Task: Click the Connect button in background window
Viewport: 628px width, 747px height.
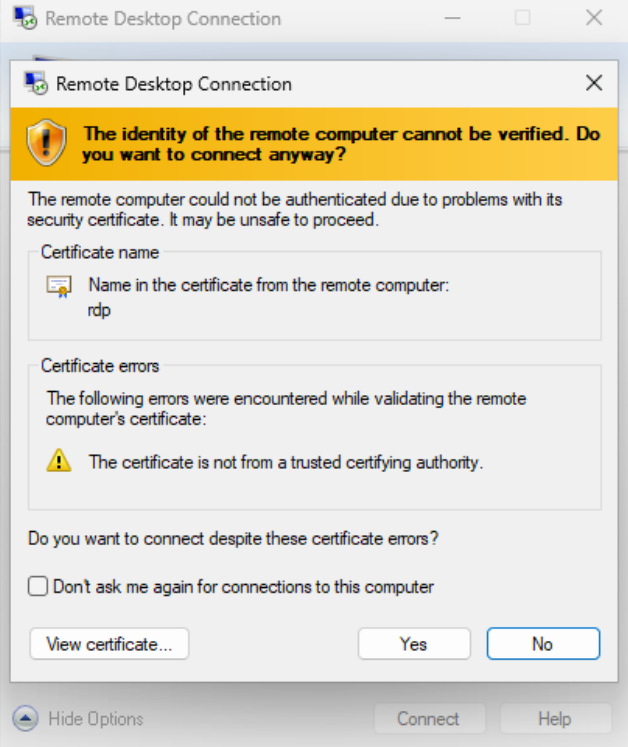Action: coord(428,718)
